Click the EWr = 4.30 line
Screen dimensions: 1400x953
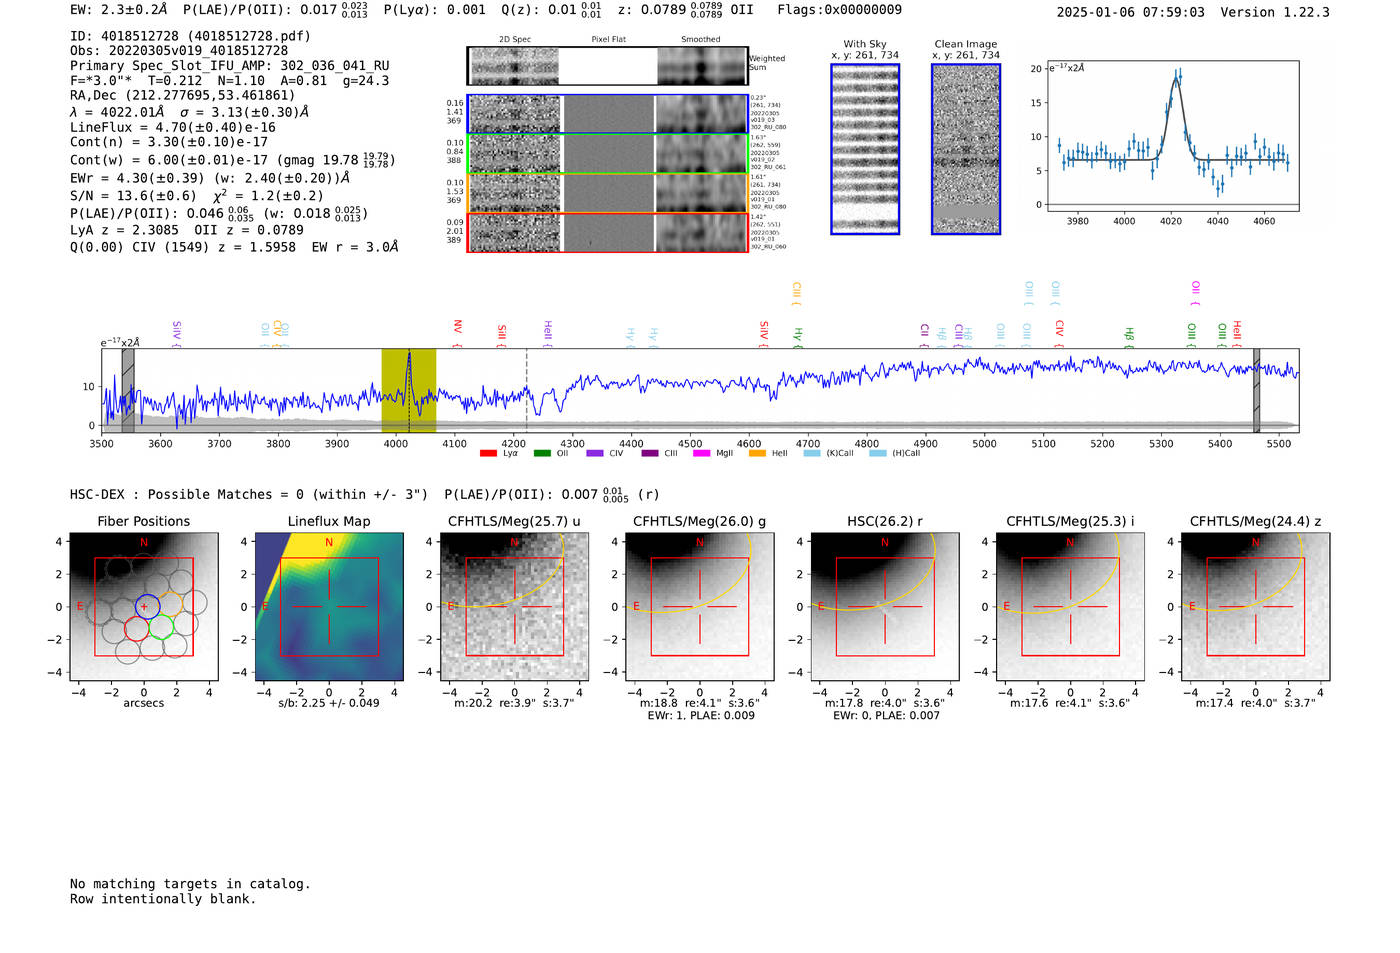tap(210, 178)
